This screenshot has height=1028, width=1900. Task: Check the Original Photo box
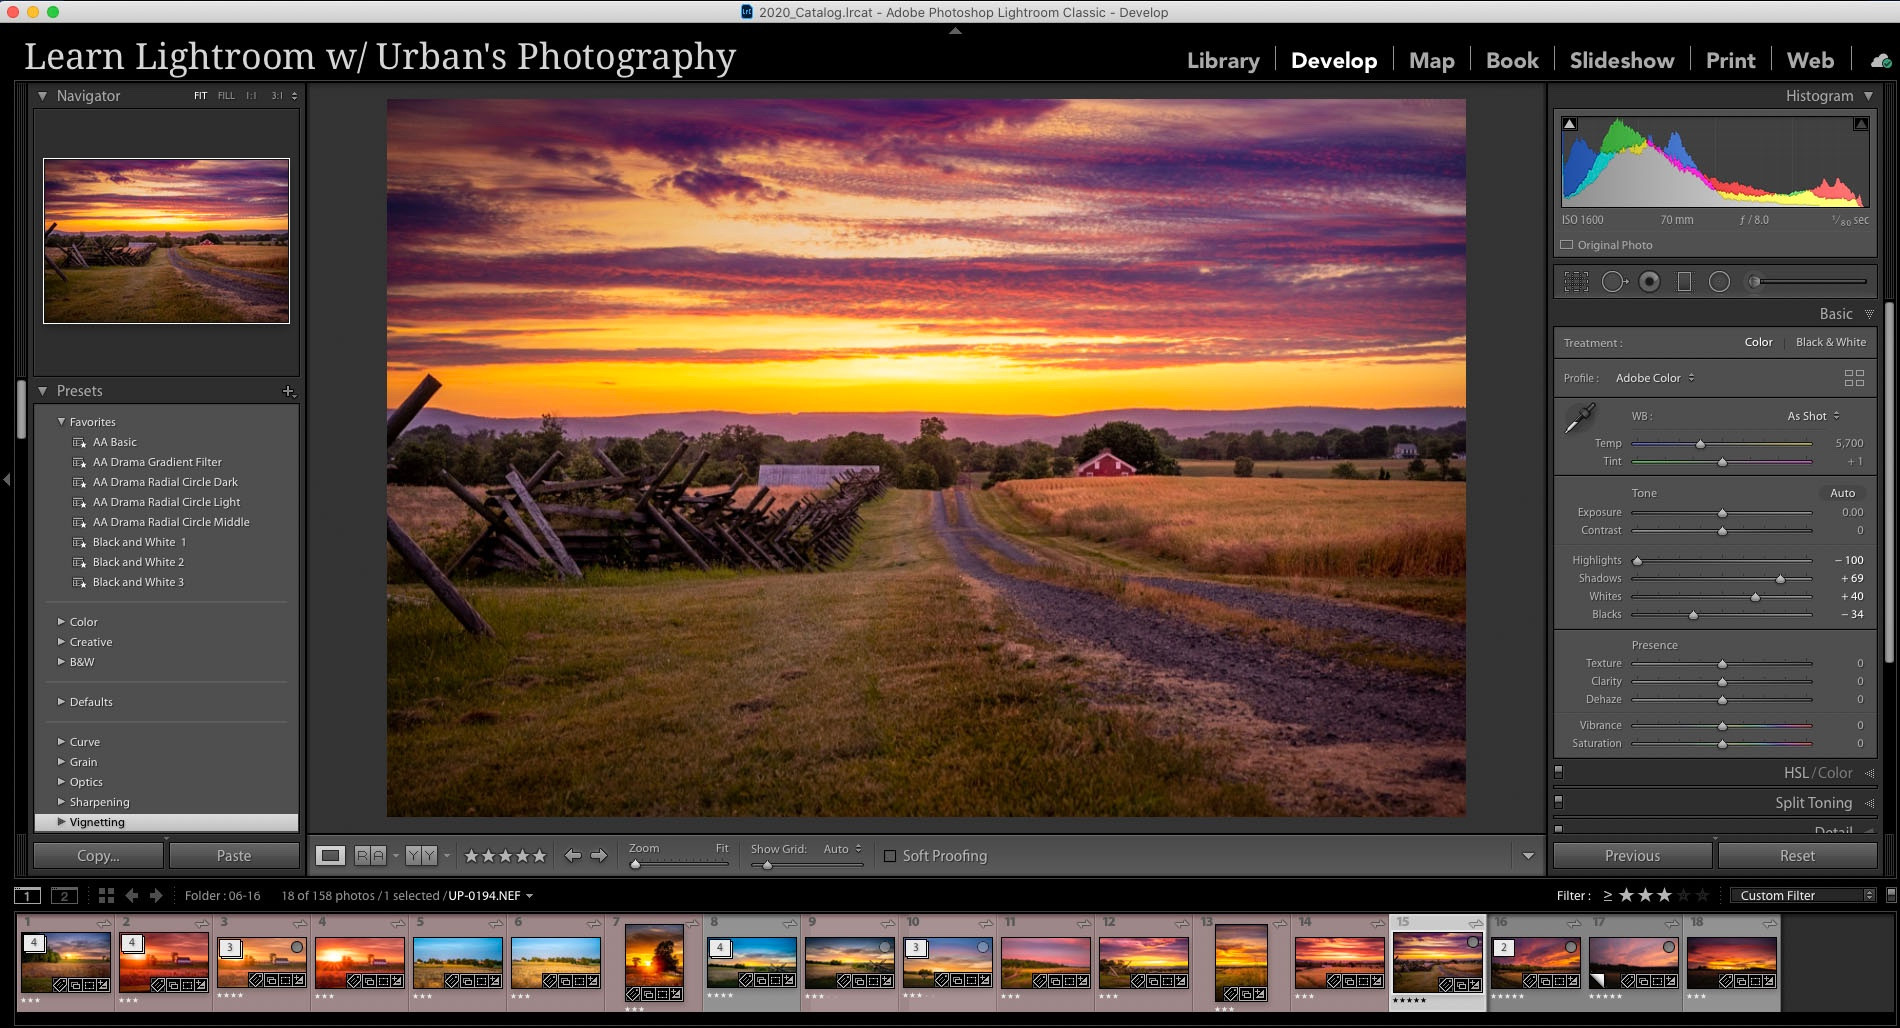pyautogui.click(x=1567, y=245)
